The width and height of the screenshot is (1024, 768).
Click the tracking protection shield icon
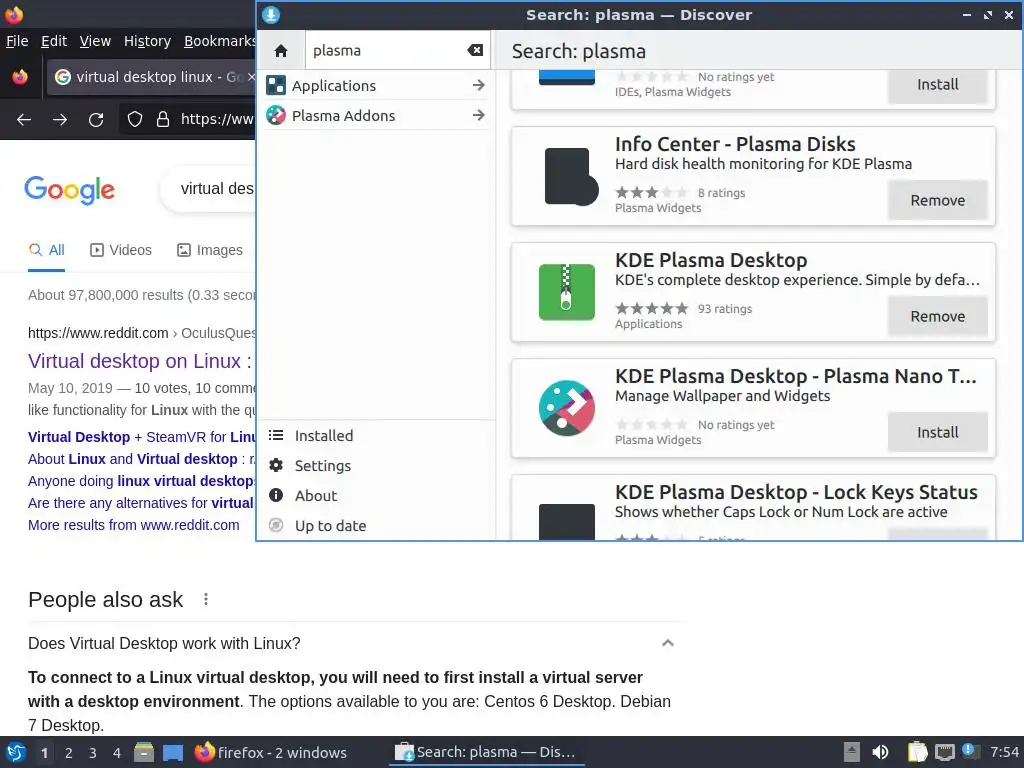(135, 120)
